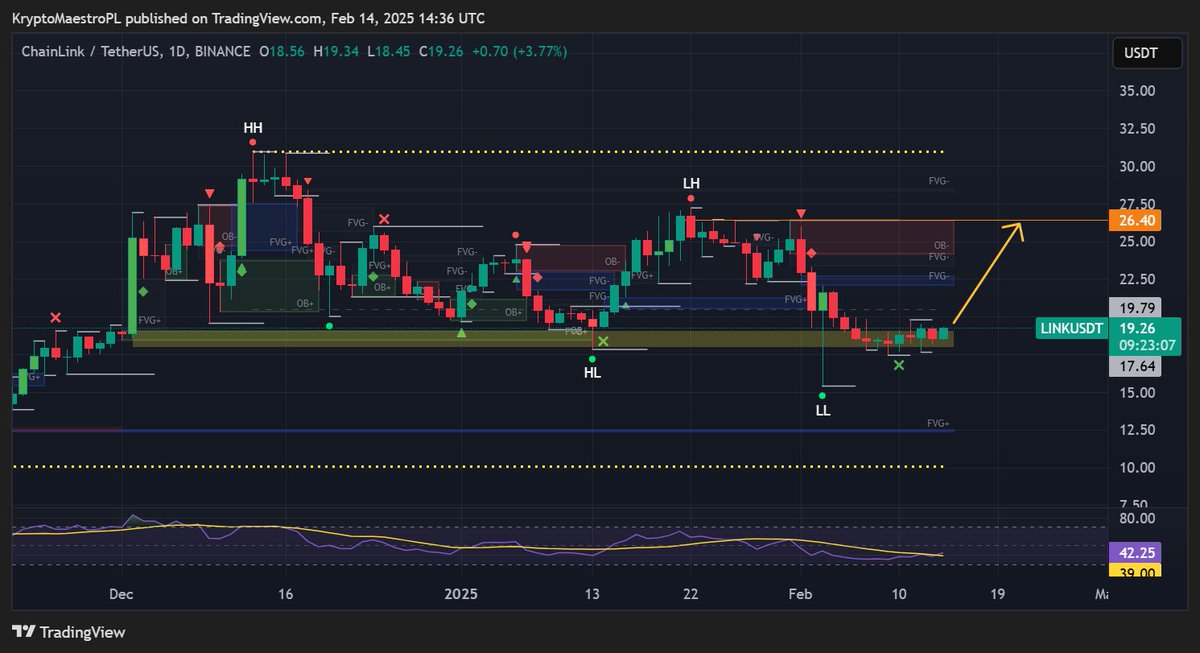Viewport: 1200px width, 653px height.
Task: Click the +0.70 (+3.77%) change value
Action: tap(519, 51)
